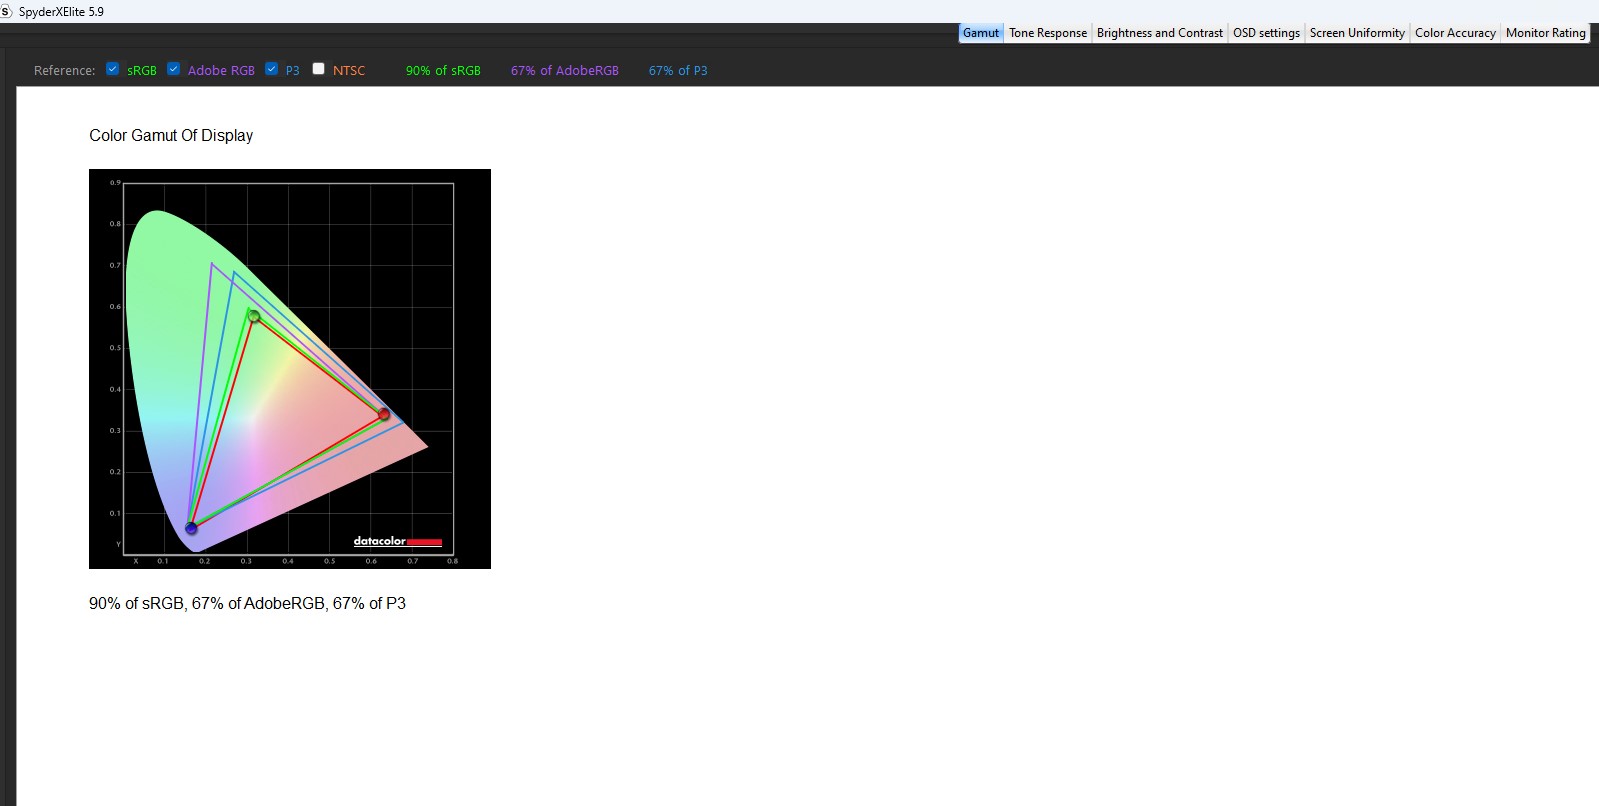1599x806 pixels.
Task: Open the Brightness and Contrast tab
Action: (1159, 33)
